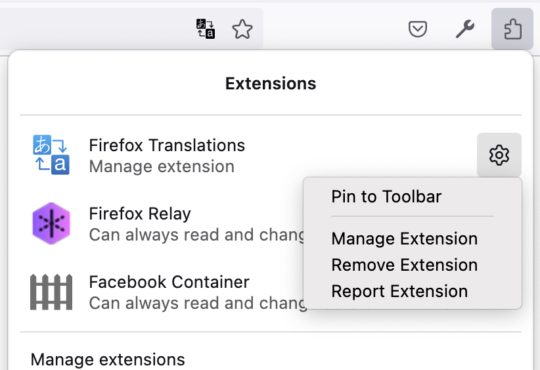
Task: Open Firefox Translations gear settings menu
Action: point(499,155)
